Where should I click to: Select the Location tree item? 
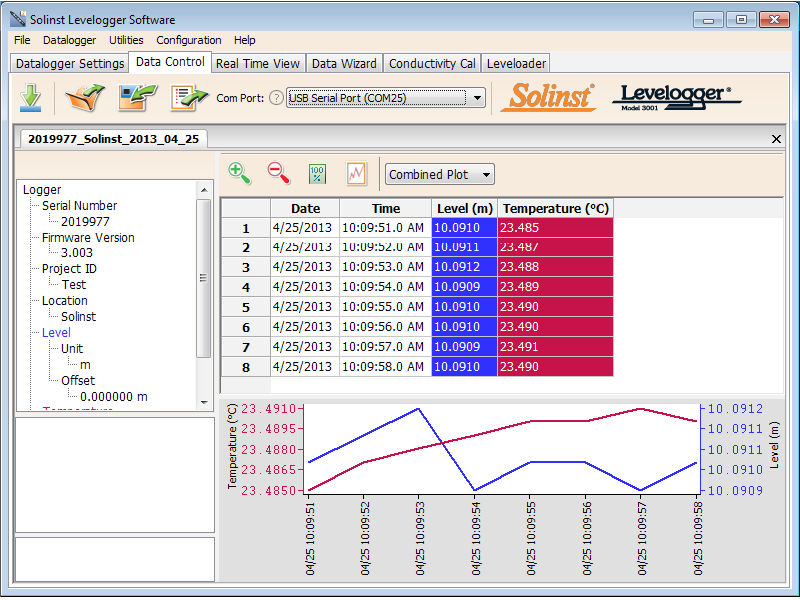[x=64, y=301]
